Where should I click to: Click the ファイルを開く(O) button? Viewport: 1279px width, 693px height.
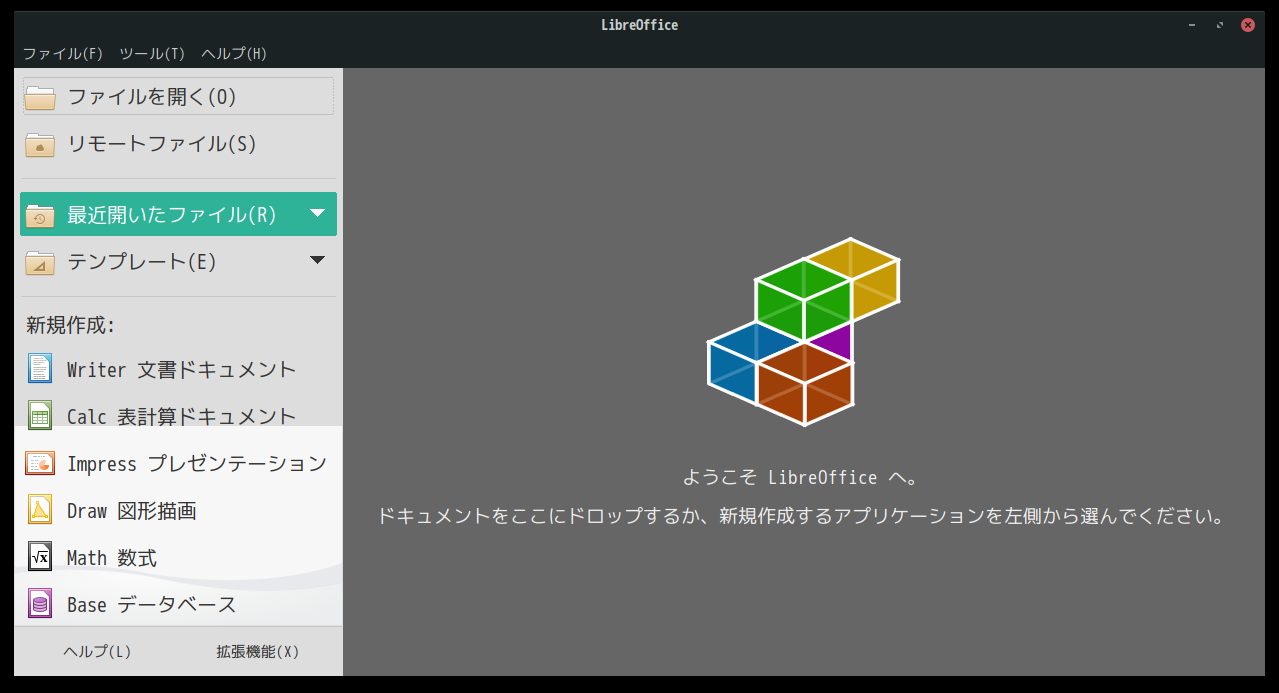[178, 97]
